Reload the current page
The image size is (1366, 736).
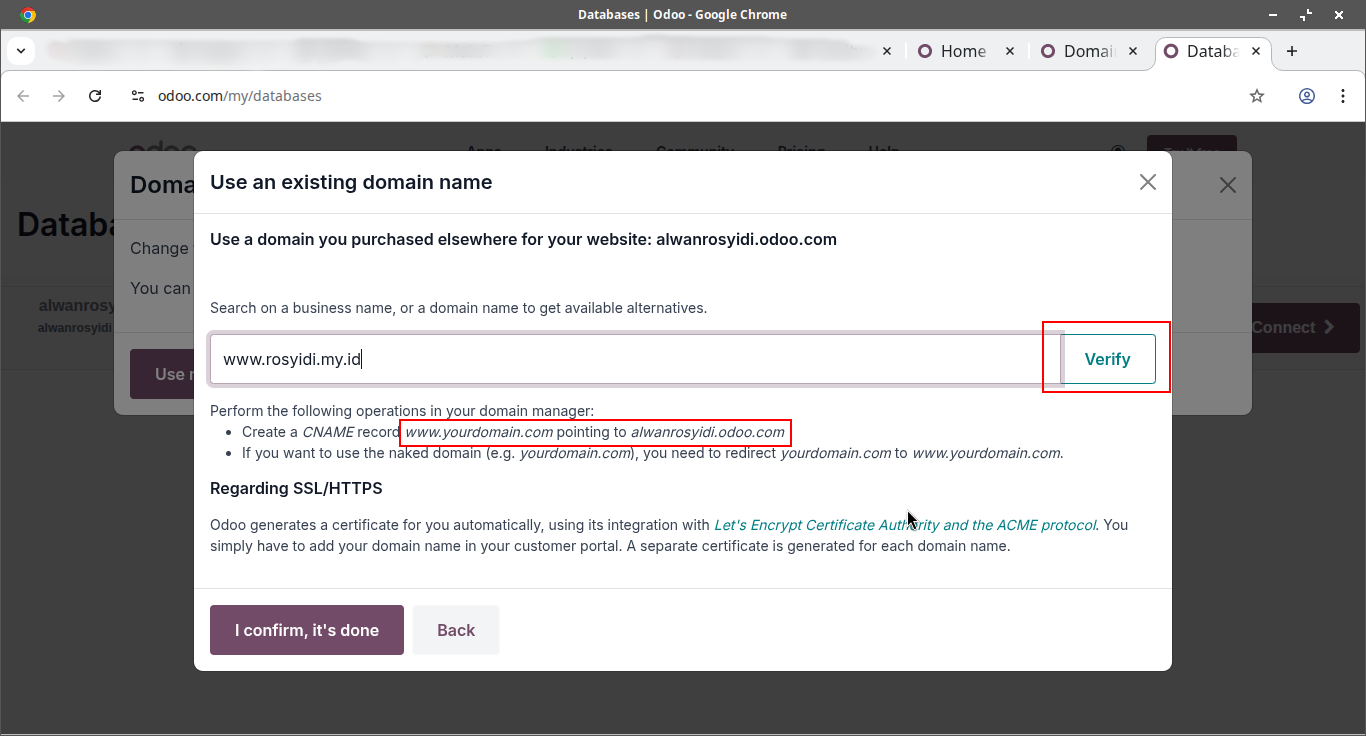(95, 96)
